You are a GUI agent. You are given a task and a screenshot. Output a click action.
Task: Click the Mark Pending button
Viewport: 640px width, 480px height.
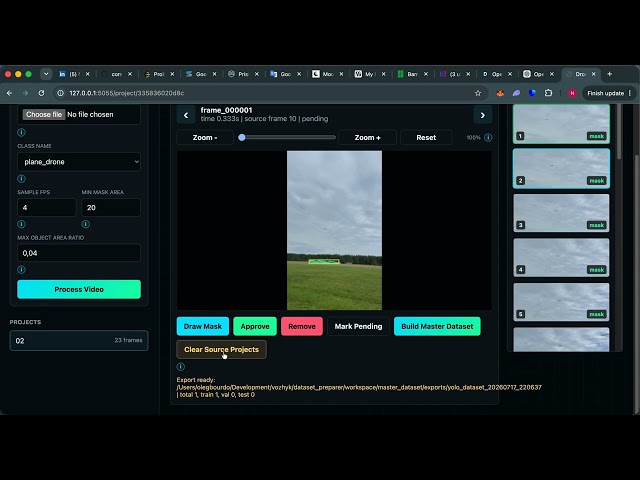tap(358, 327)
